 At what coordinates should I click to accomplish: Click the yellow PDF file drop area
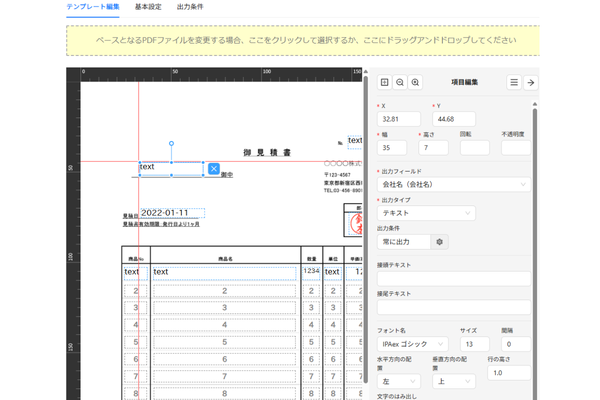point(303,41)
